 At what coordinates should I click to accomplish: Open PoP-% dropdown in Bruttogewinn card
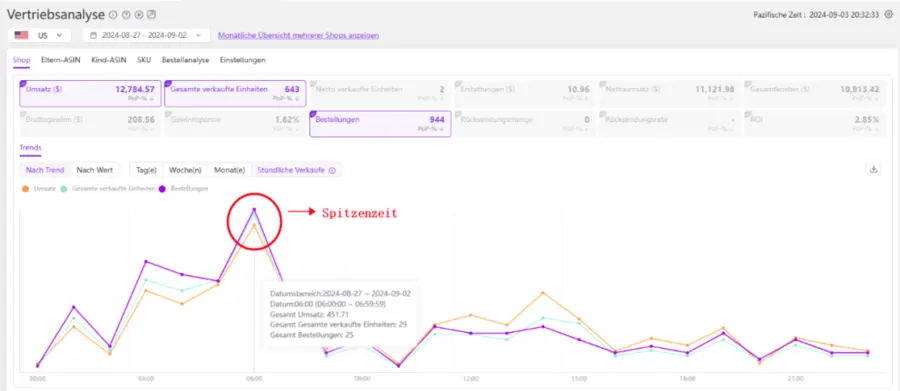(x=142, y=130)
